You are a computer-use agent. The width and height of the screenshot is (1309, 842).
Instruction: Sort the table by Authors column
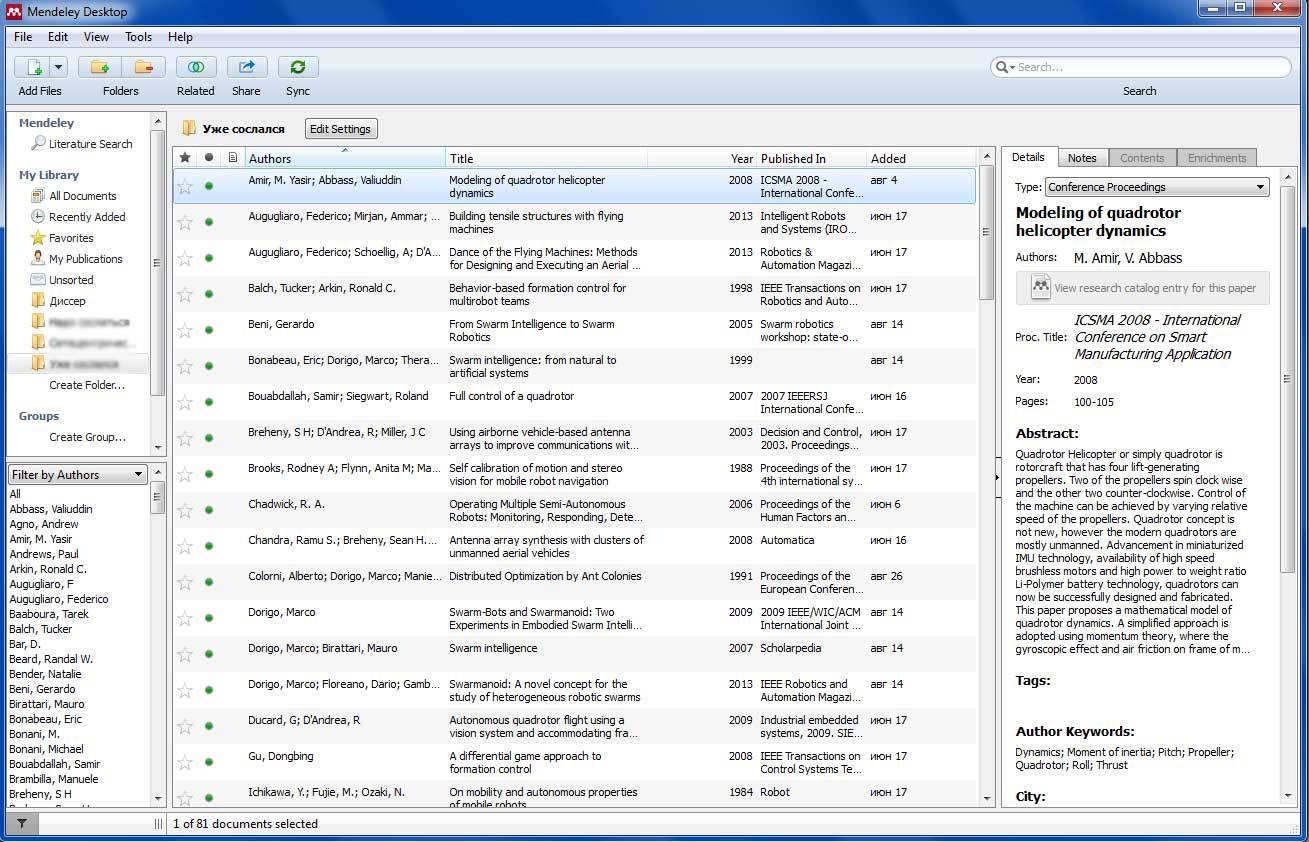point(345,158)
